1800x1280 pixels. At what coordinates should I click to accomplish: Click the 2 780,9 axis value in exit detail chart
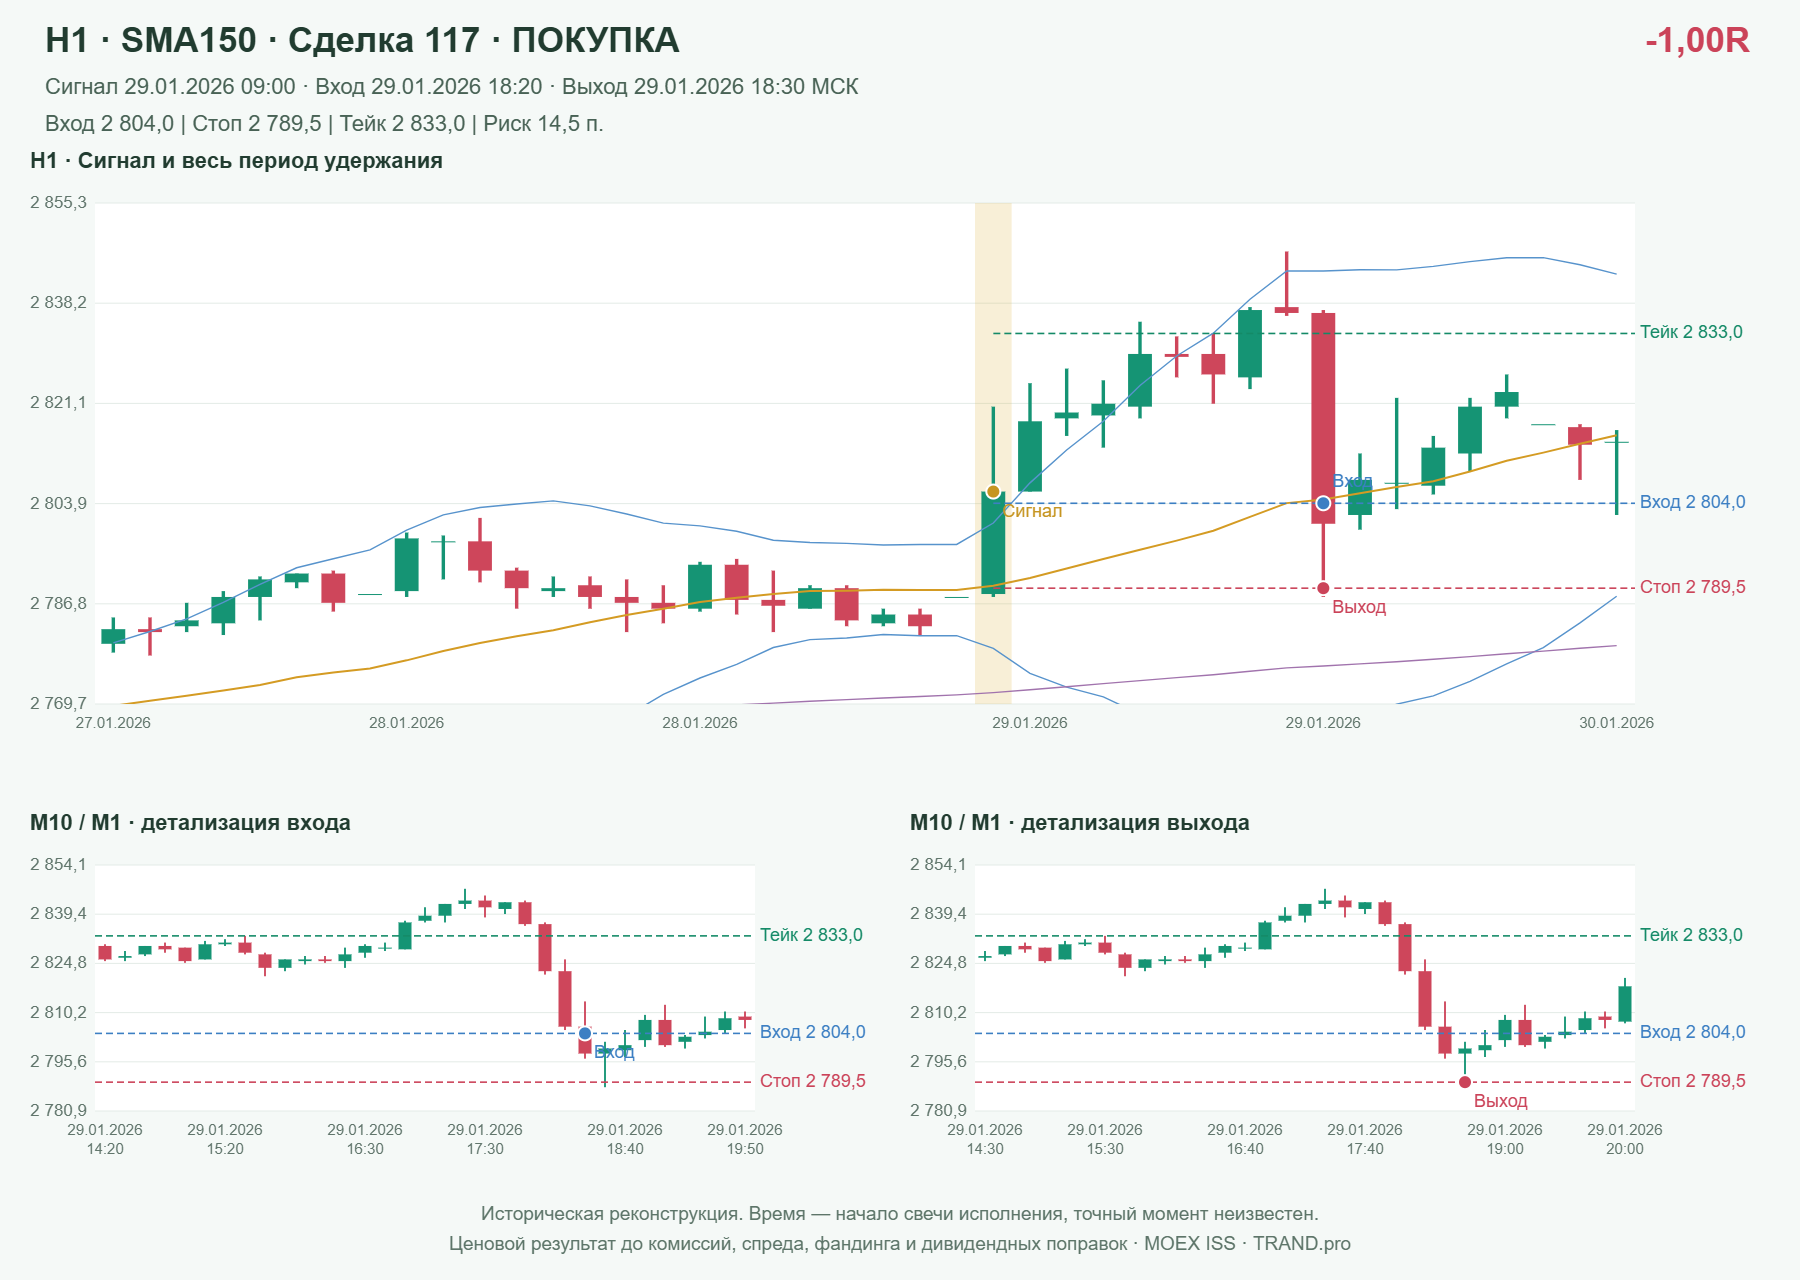(938, 1110)
